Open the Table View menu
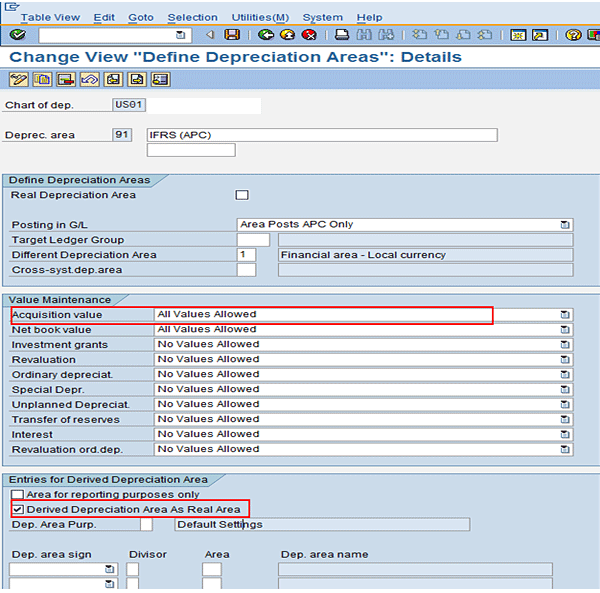This screenshot has width=600, height=593. (50, 17)
